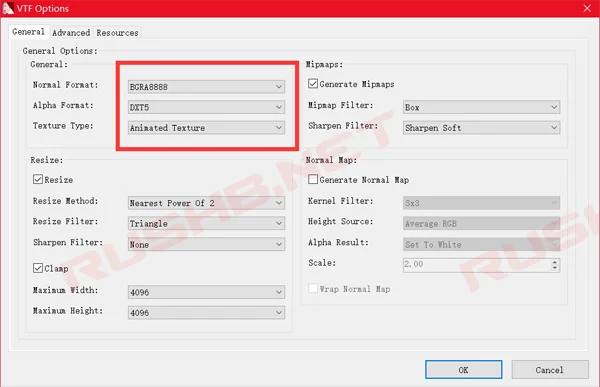This screenshot has width=600, height=387.
Task: Click the disabled Height Source dropdown showing Average RGB
Action: point(481,224)
